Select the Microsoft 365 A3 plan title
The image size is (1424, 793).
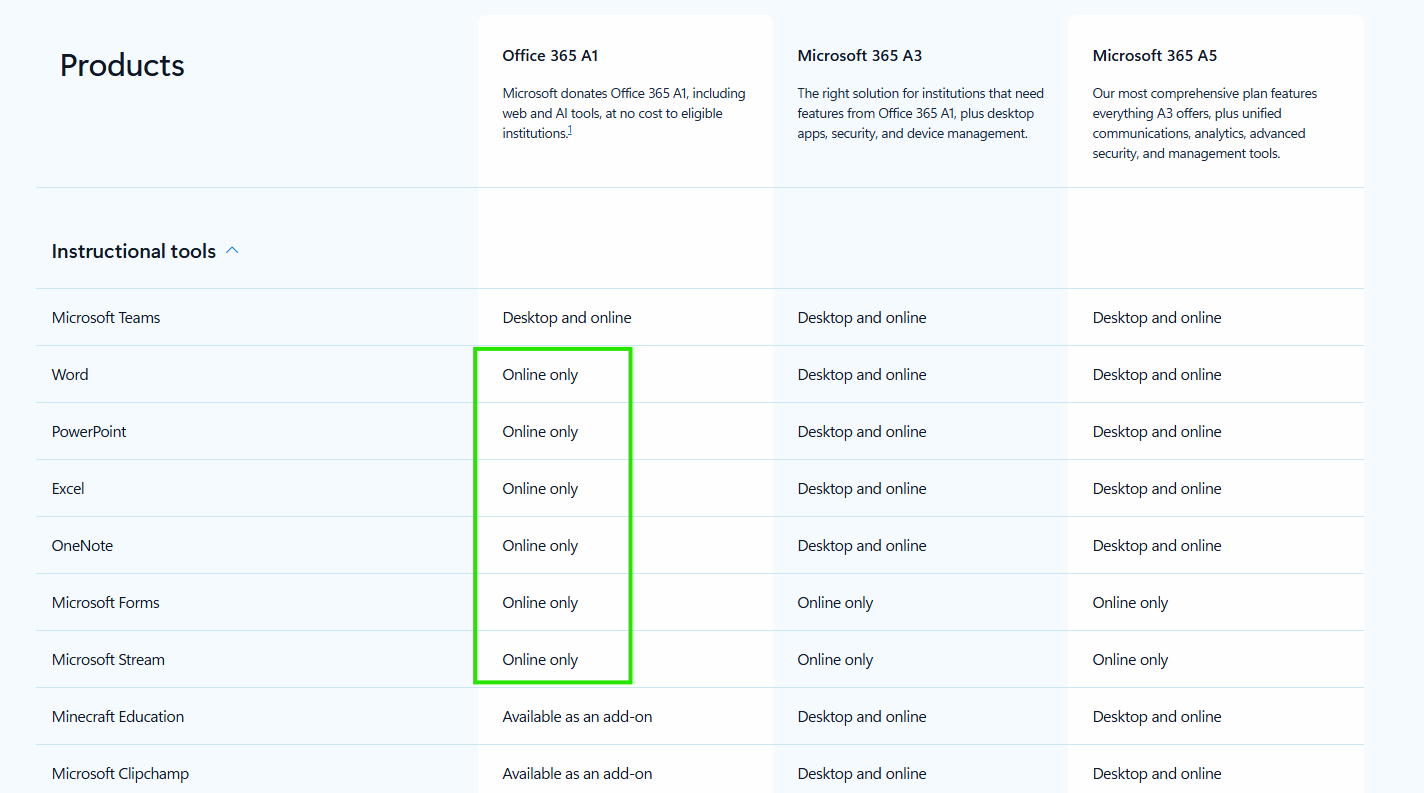pyautogui.click(x=859, y=56)
